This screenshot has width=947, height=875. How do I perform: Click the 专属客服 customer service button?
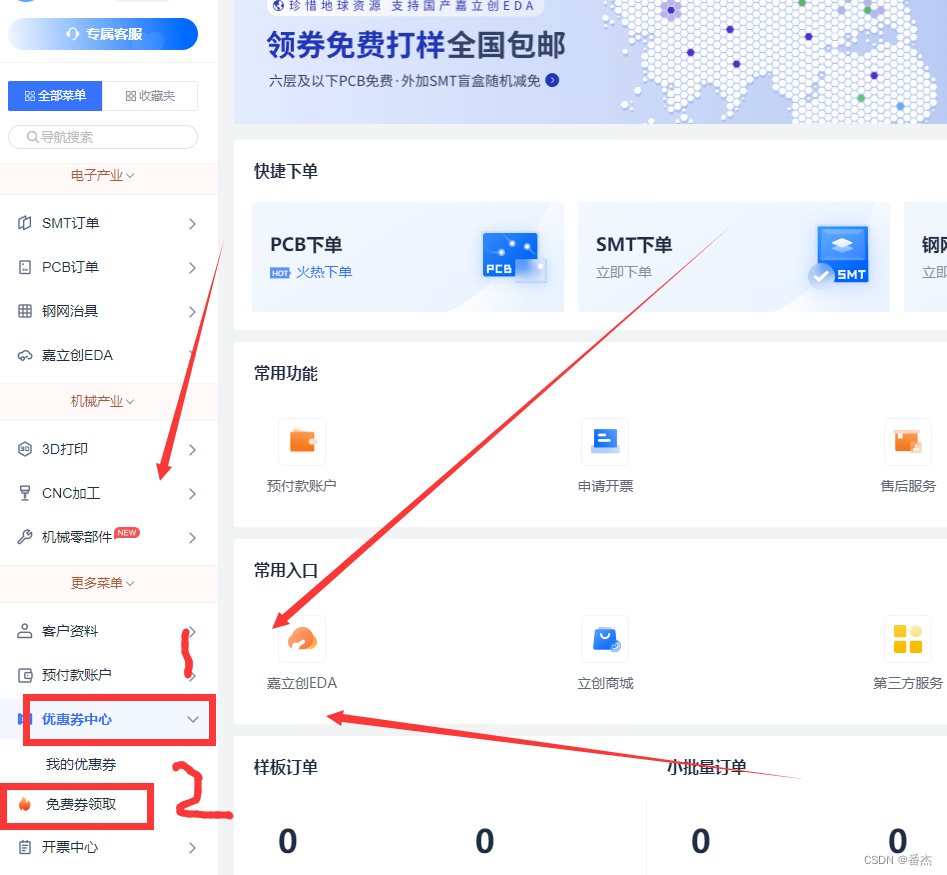click(103, 34)
